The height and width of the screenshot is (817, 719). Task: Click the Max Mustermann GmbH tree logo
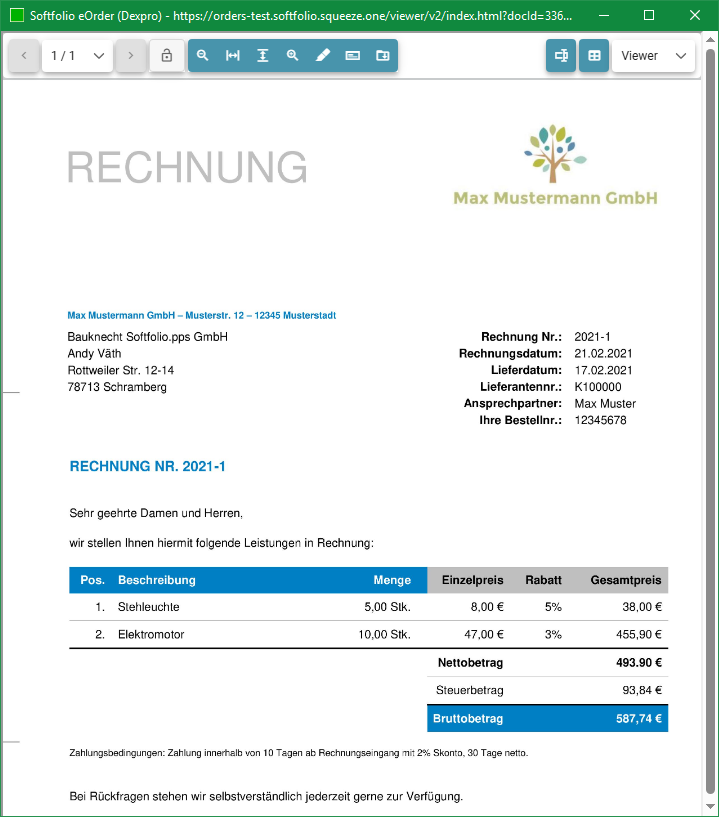pyautogui.click(x=556, y=152)
